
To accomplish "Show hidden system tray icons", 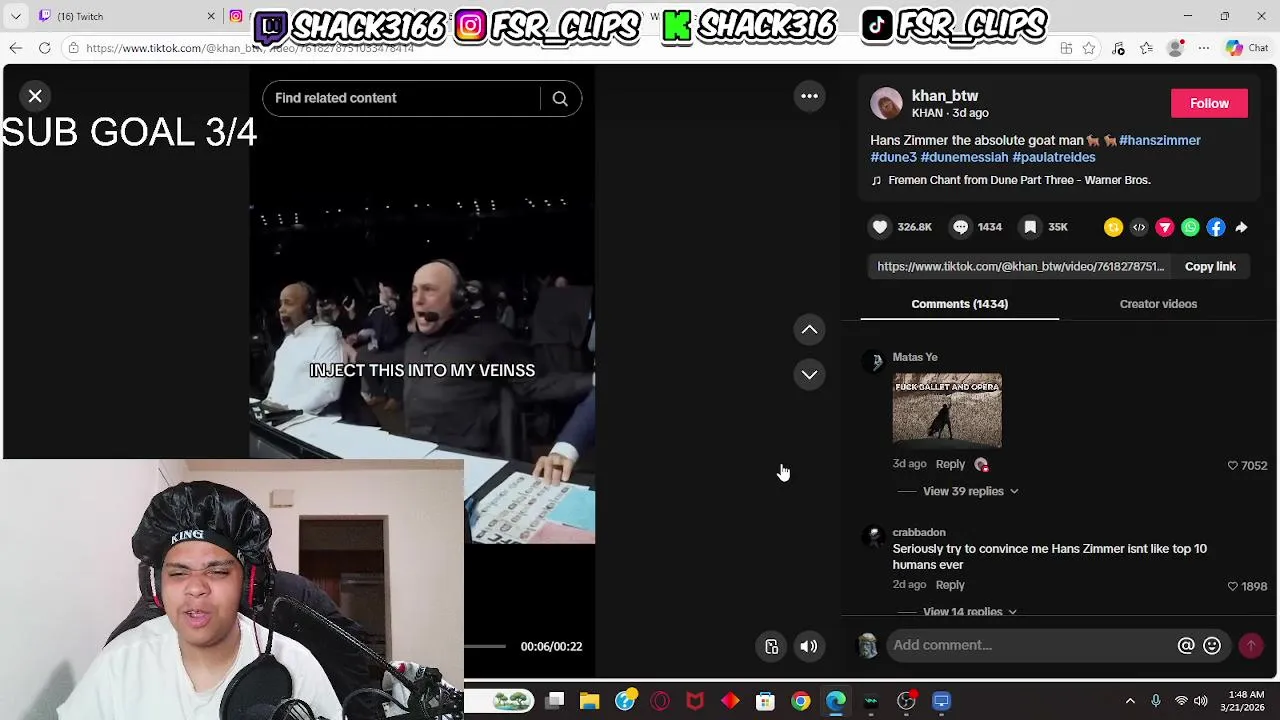I will coord(1130,701).
